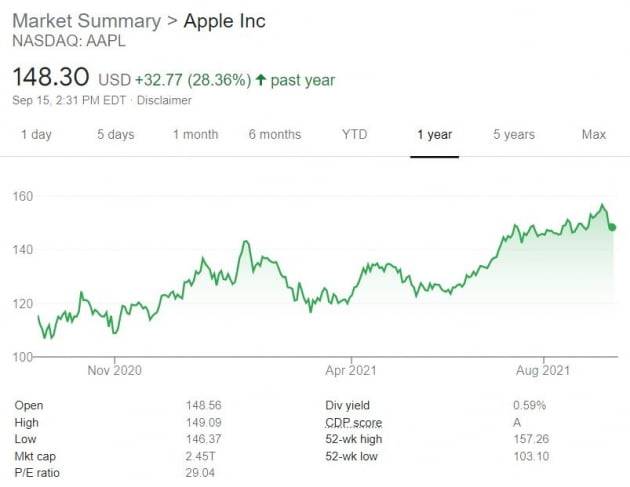The image size is (630, 487).
Task: Show the 1 month chart
Action: [195, 135]
